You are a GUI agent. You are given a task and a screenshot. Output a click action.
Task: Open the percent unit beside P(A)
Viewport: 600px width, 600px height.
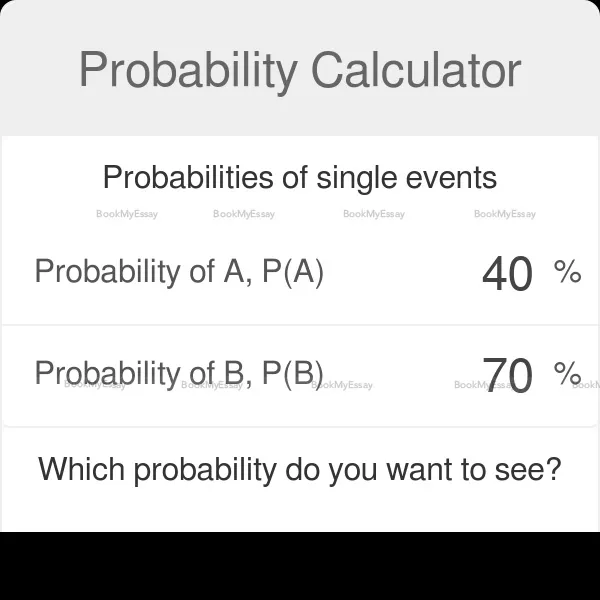[x=567, y=272]
